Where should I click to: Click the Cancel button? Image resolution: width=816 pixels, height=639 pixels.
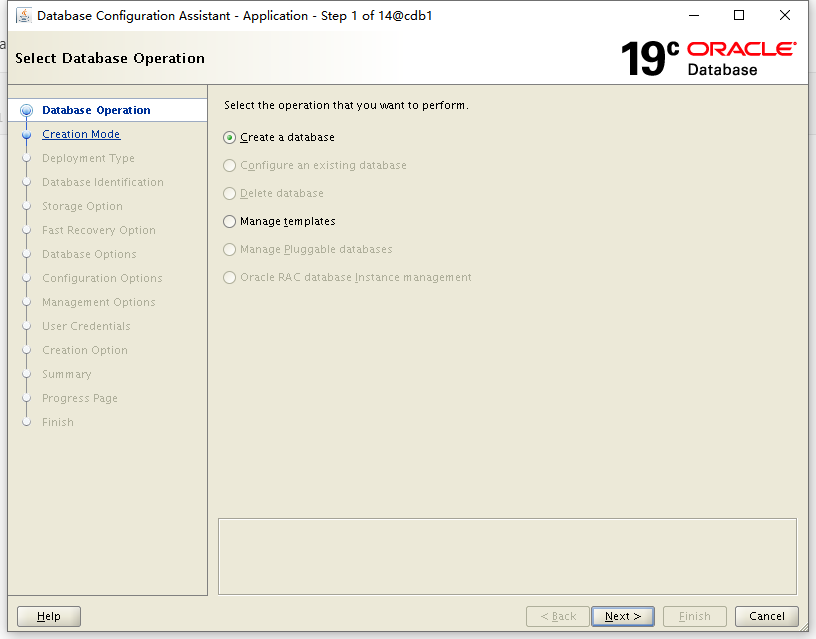767,617
